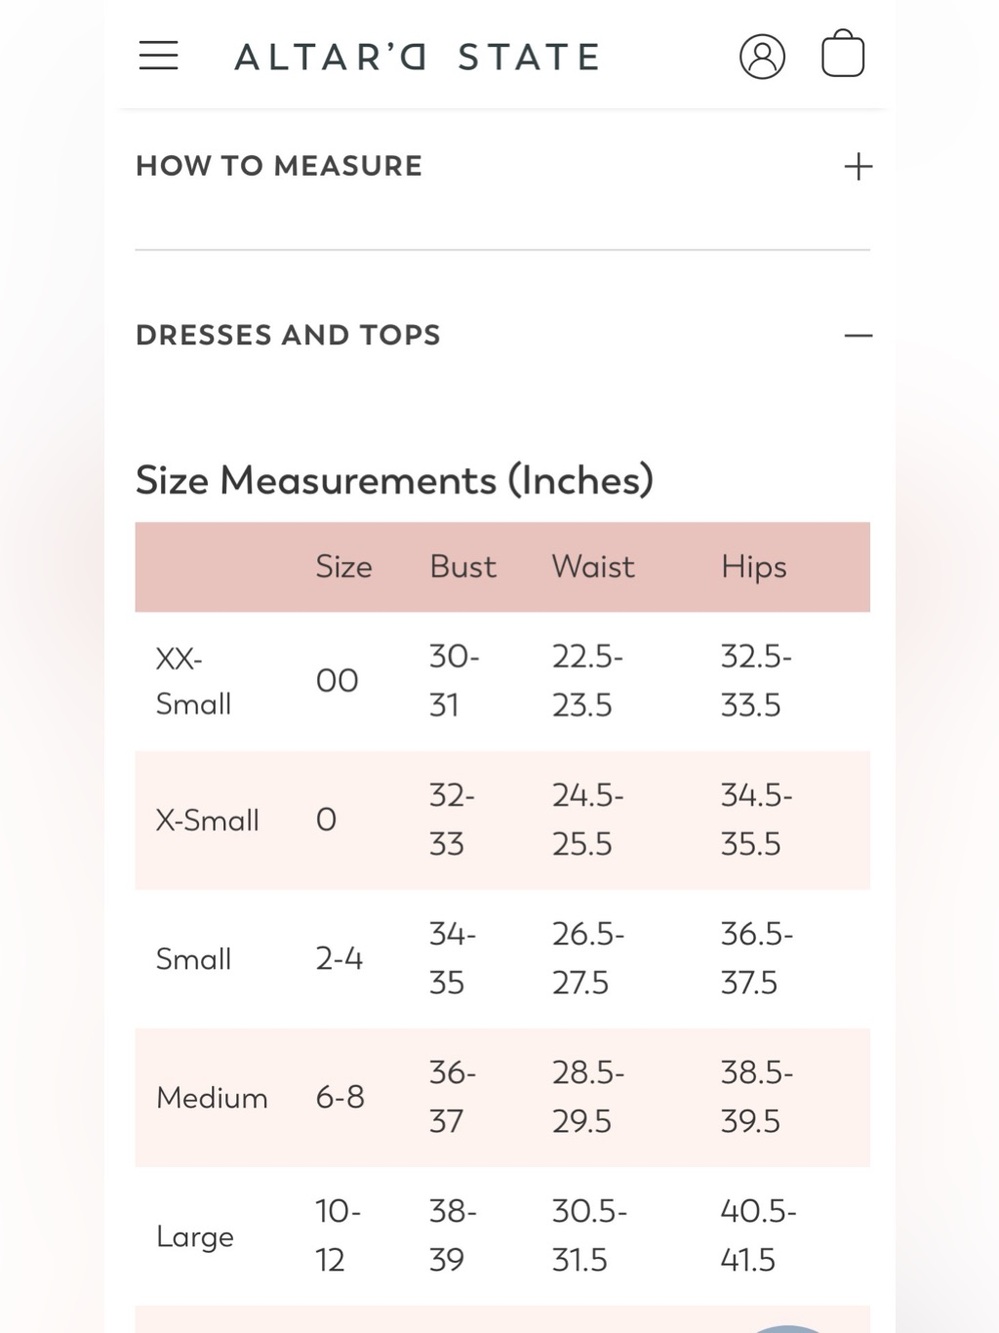999x1333 pixels.
Task: Click the X-Small row label
Action: click(x=207, y=821)
